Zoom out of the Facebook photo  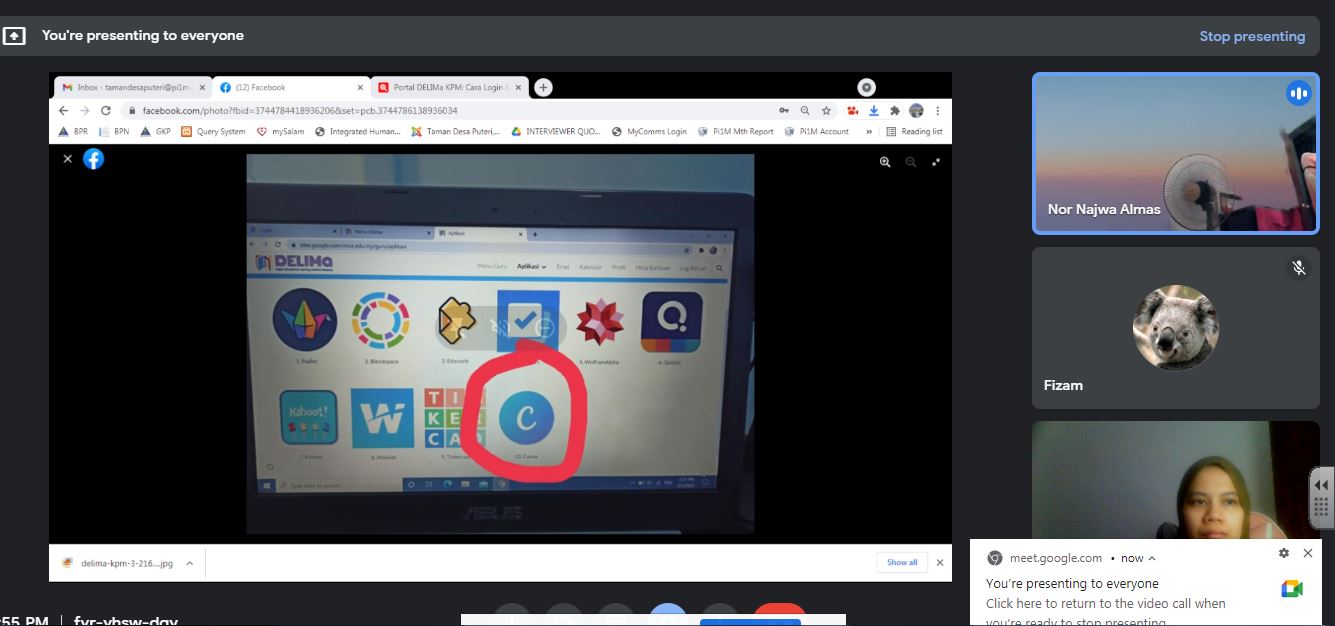[910, 161]
